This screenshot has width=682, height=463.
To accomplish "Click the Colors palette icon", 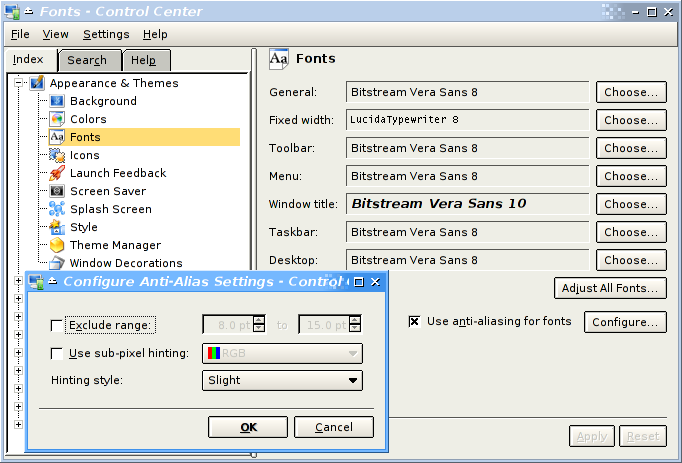I will point(57,119).
